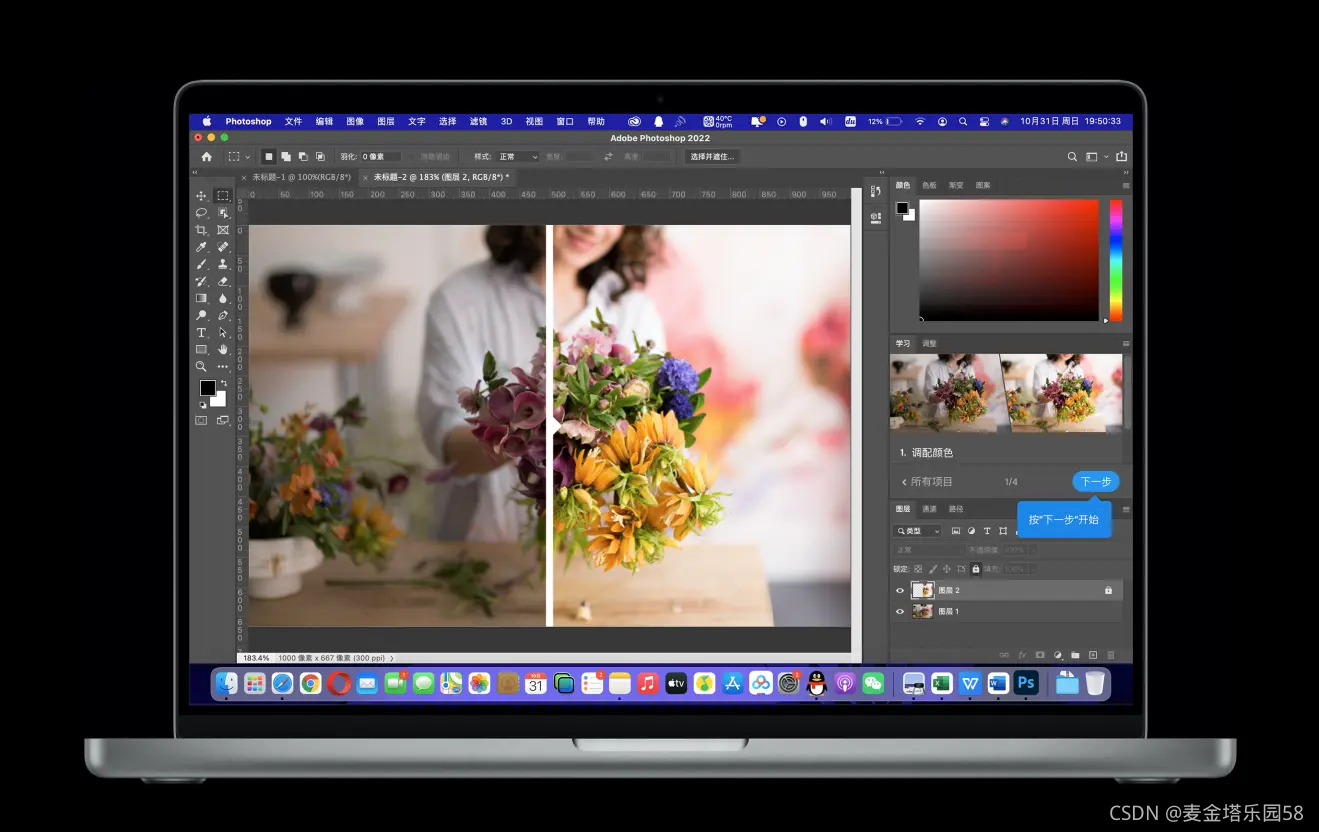Open the marquee tool preset dropdown arrow

click(248, 157)
